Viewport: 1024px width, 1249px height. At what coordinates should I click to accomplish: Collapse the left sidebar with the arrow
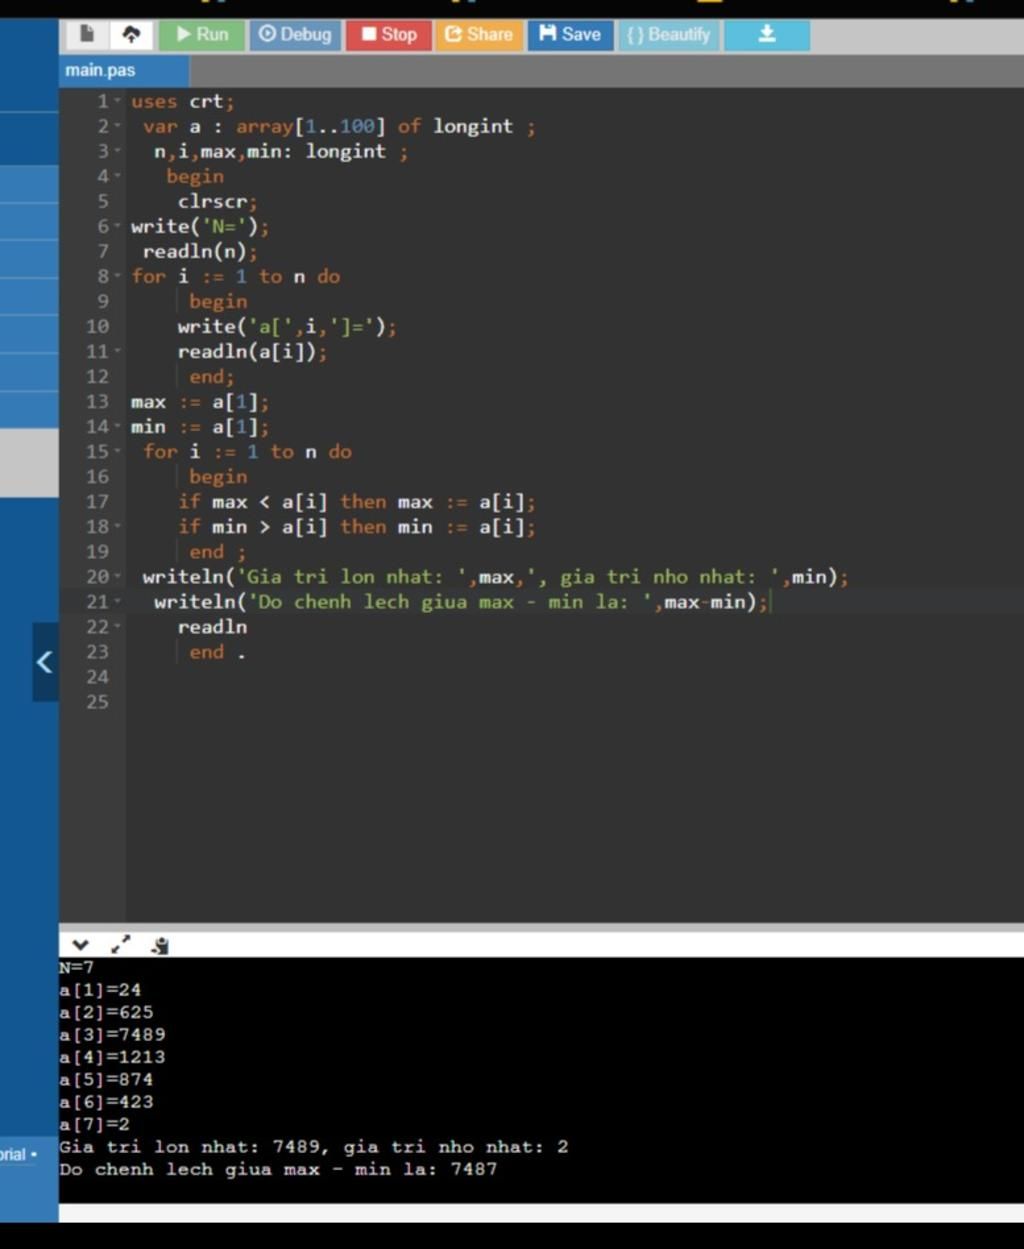44,662
